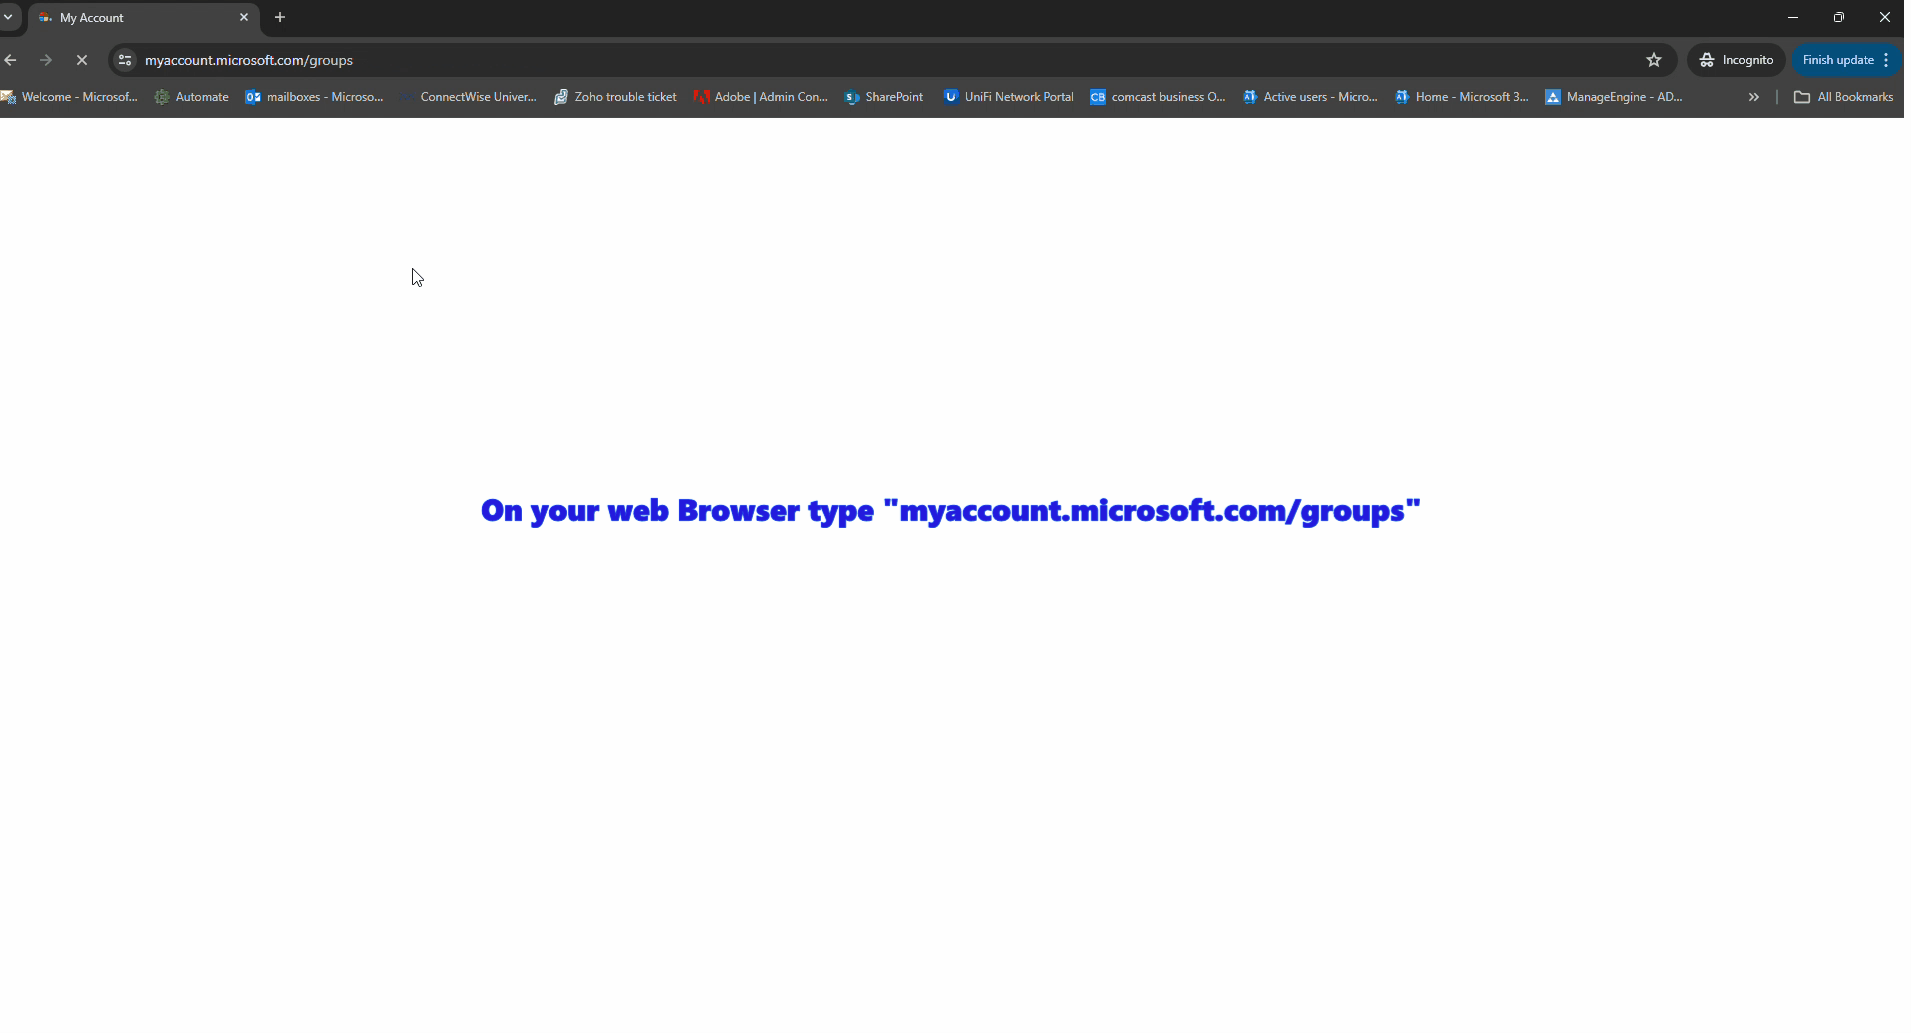Click the browser Forward arrow
Image resolution: width=1911 pixels, height=1033 pixels.
click(46, 60)
